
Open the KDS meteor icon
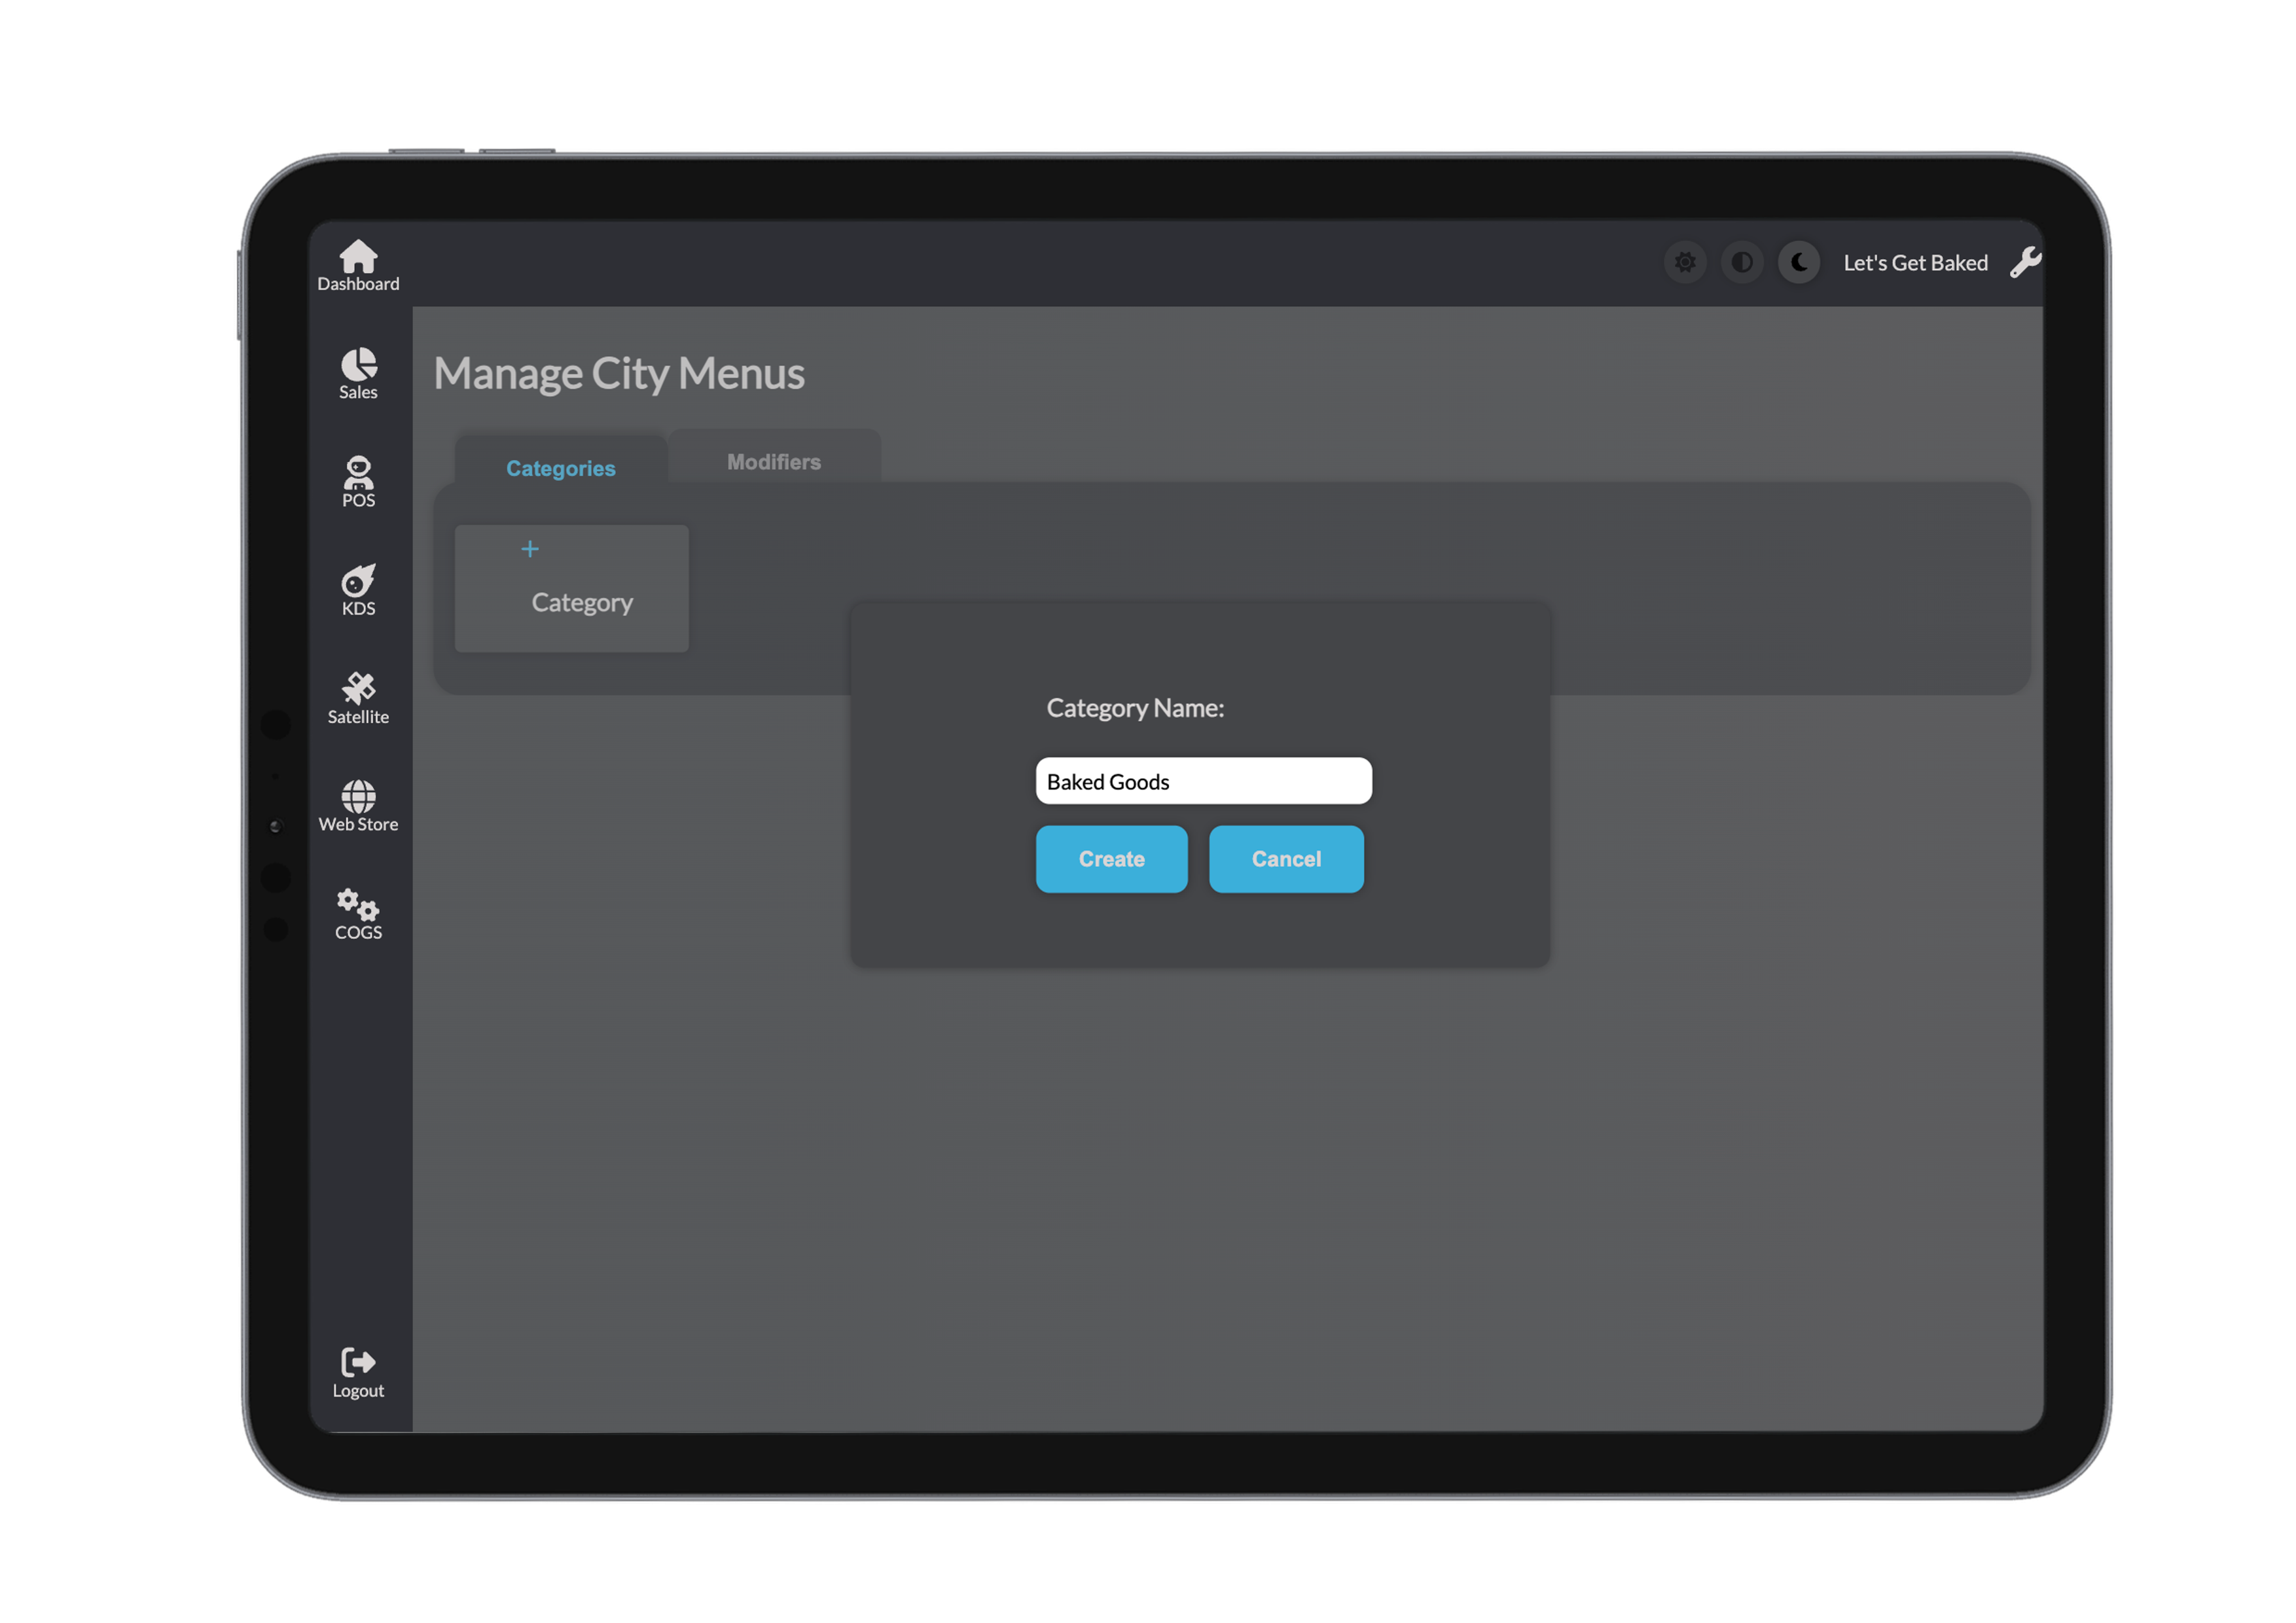pos(358,581)
